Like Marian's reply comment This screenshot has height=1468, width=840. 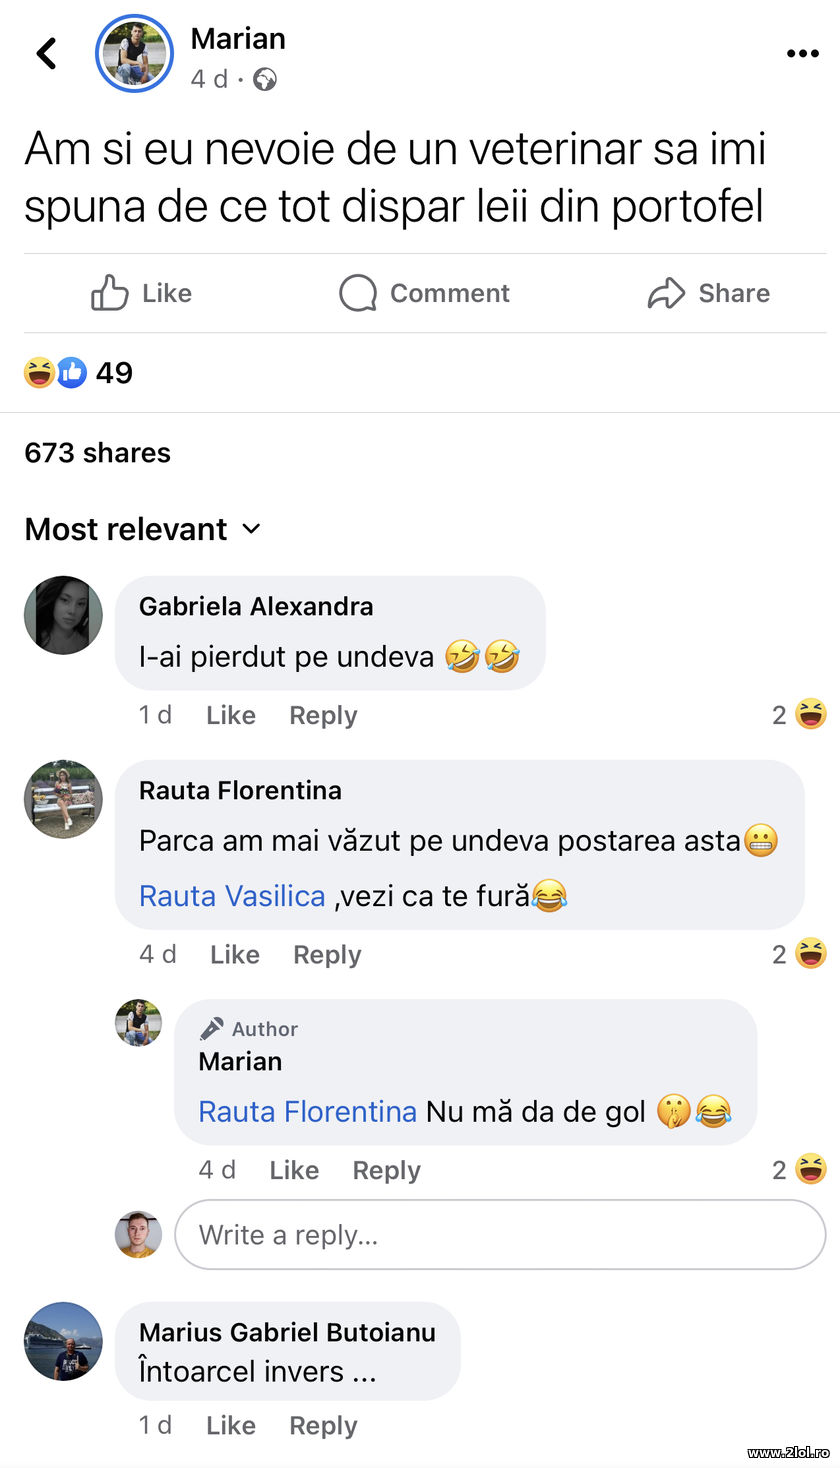(293, 1170)
